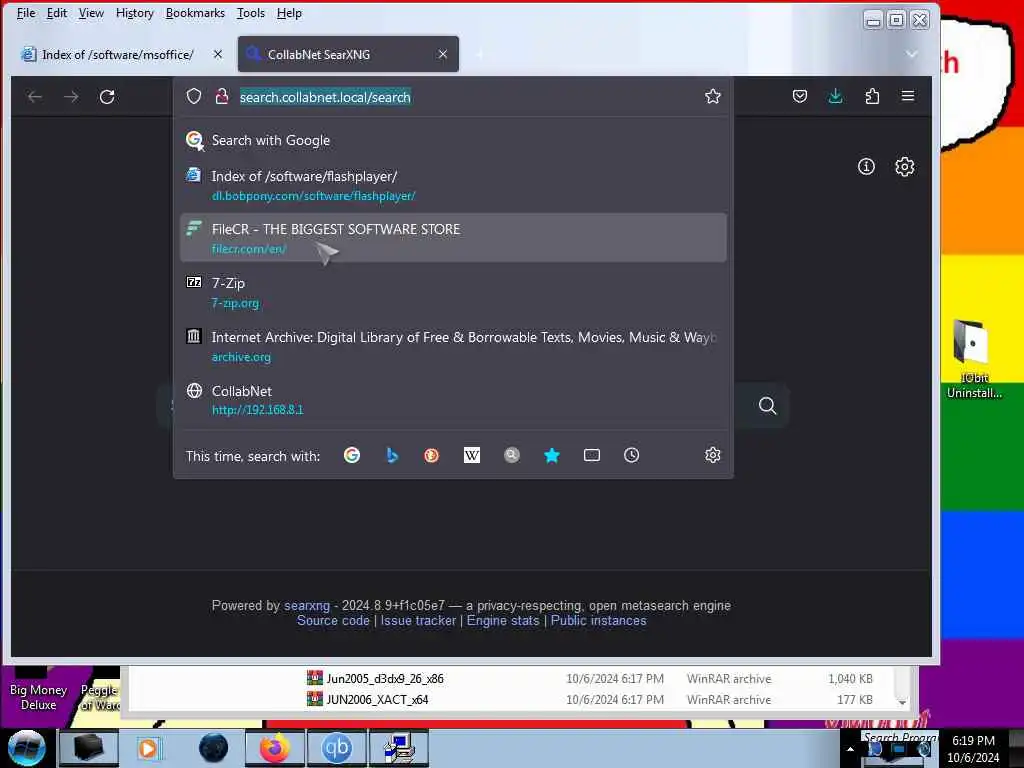Open CollabNet http://192.168.8.1 suggestion
Image resolution: width=1024 pixels, height=768 pixels.
pos(453,400)
